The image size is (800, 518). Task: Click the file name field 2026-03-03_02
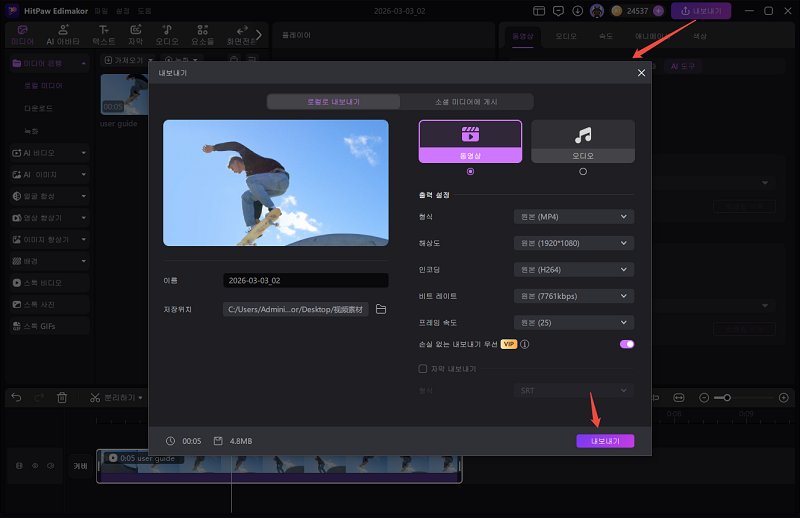(305, 281)
